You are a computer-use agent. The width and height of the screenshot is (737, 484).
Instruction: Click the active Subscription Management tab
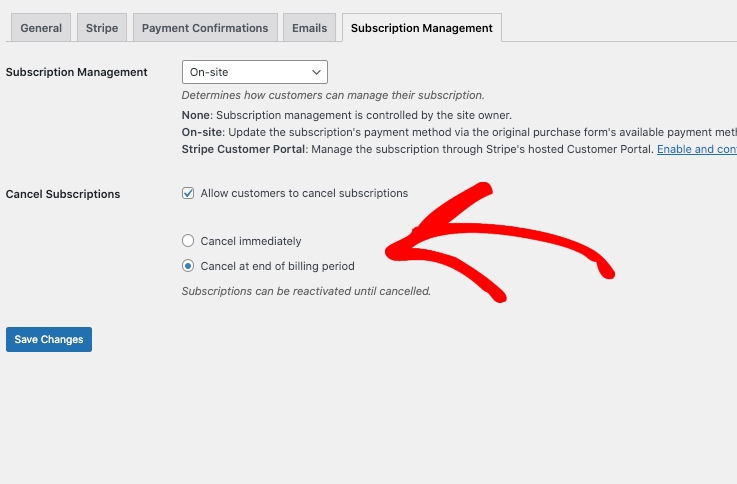click(x=421, y=28)
